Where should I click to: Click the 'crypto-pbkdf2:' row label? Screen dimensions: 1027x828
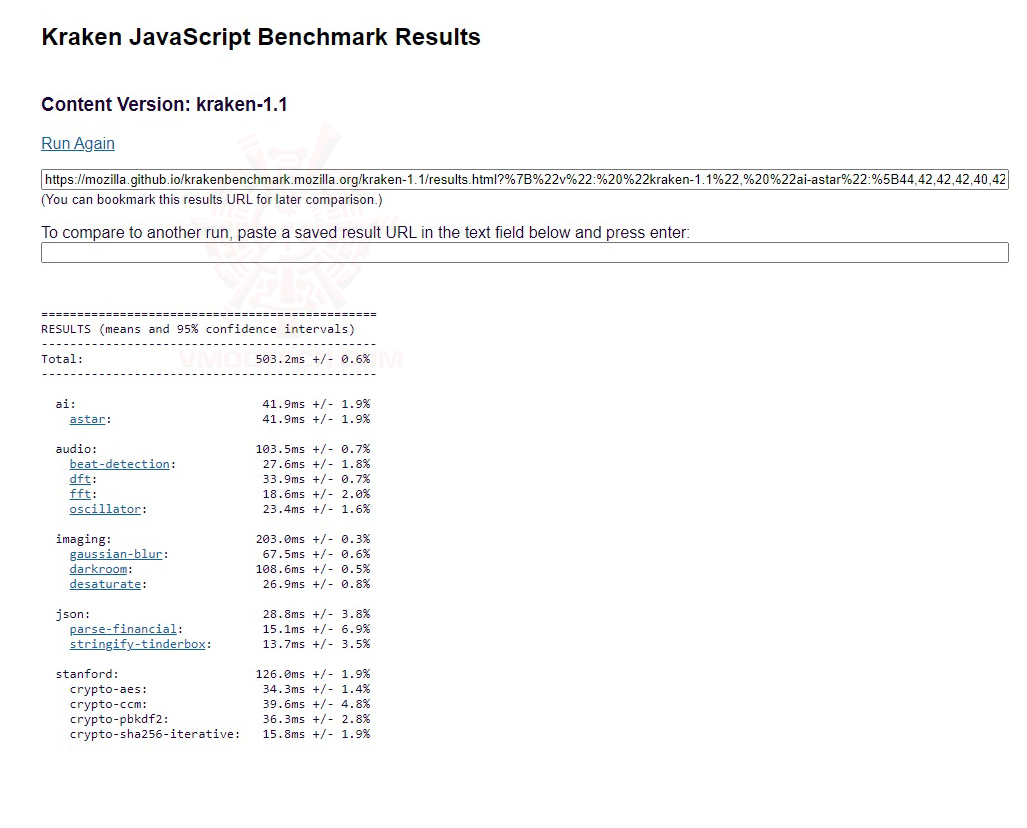pos(119,719)
